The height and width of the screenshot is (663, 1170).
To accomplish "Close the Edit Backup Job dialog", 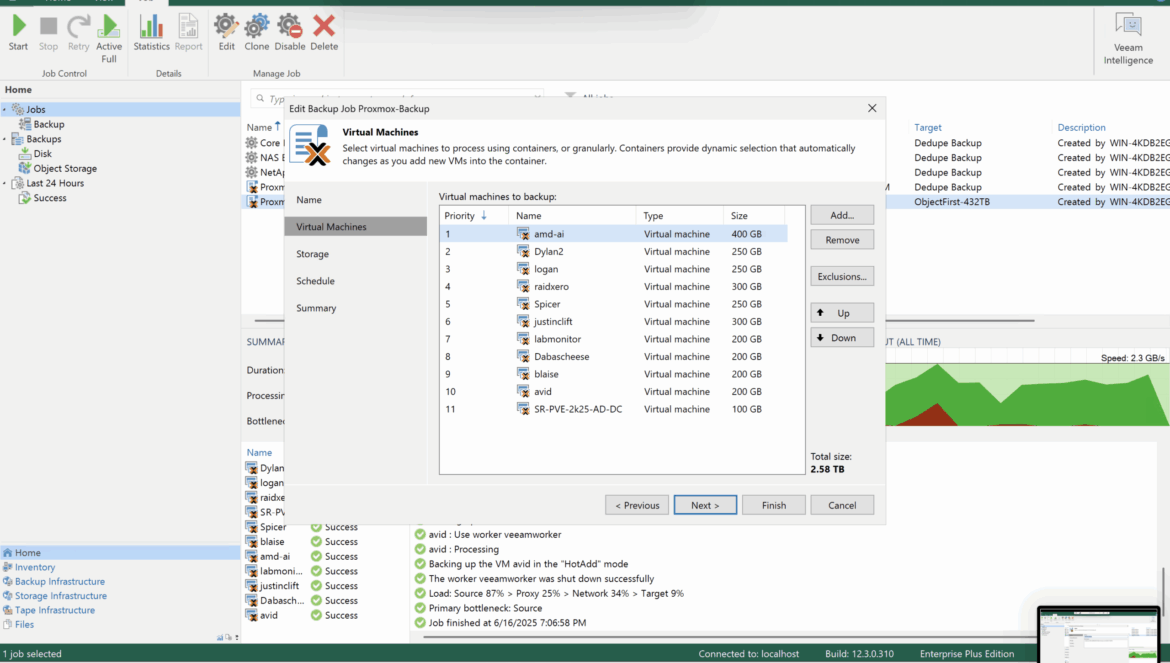I will tap(872, 108).
